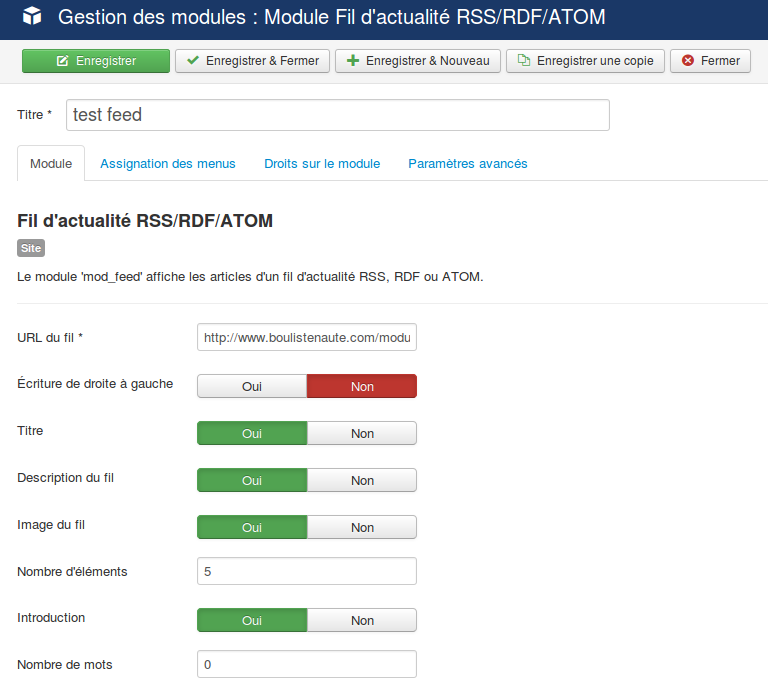Click the green Enregistrer save button
The width and height of the screenshot is (768, 695).
pos(96,61)
